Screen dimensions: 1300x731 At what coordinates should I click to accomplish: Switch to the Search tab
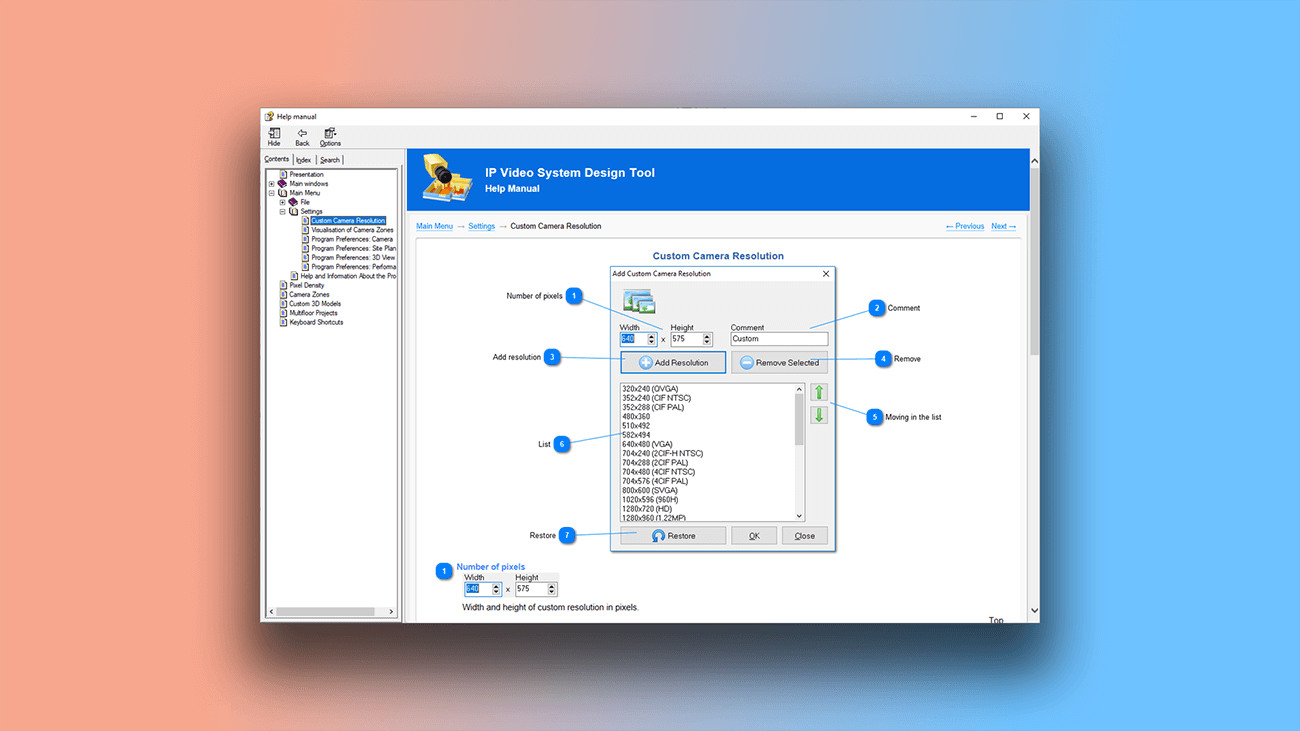(329, 159)
